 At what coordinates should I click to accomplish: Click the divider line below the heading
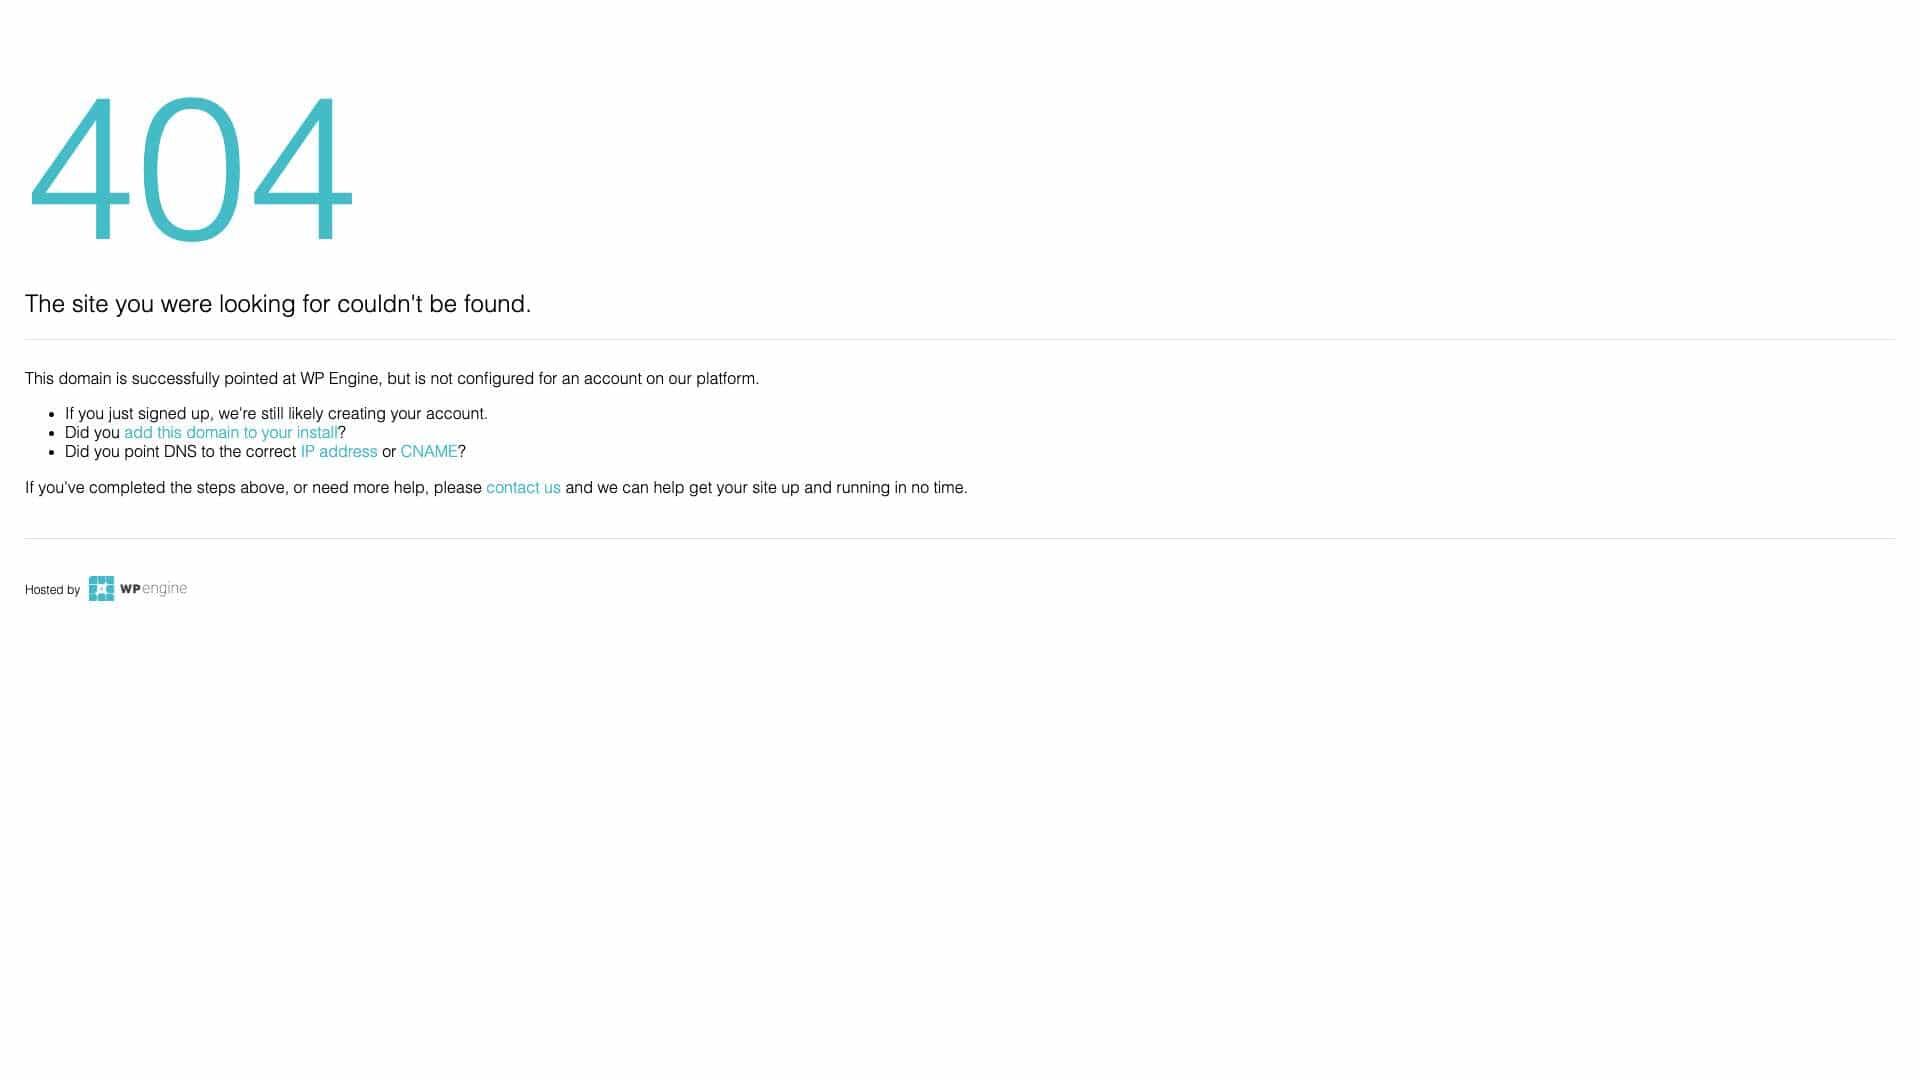point(960,340)
